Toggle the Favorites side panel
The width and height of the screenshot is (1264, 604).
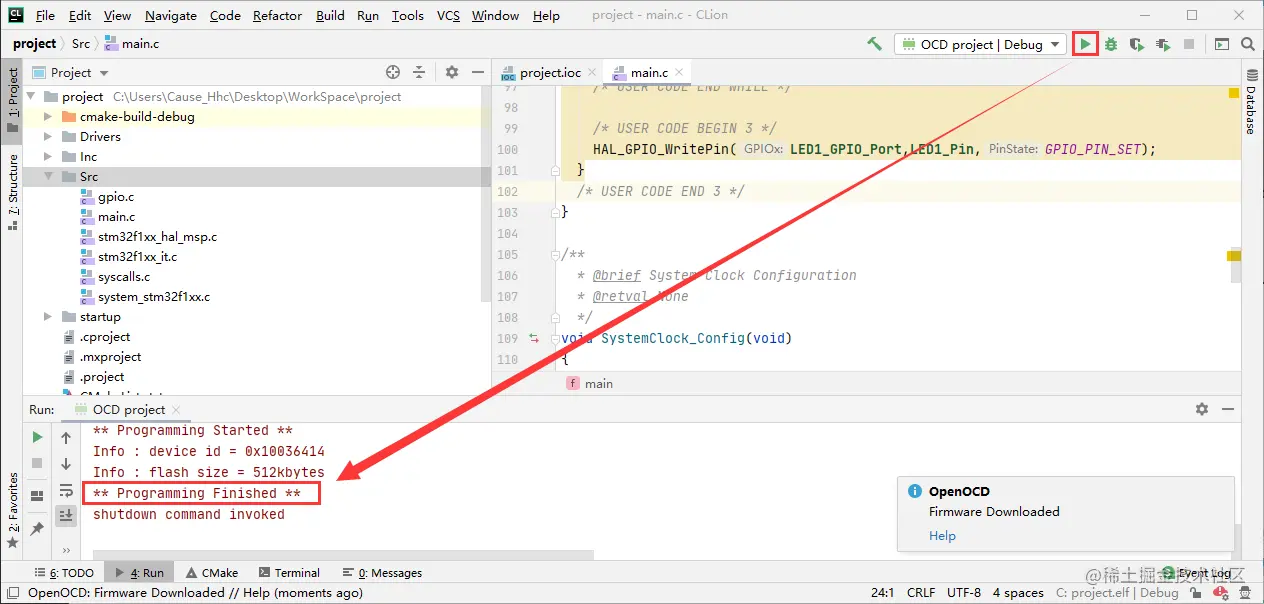pyautogui.click(x=12, y=510)
